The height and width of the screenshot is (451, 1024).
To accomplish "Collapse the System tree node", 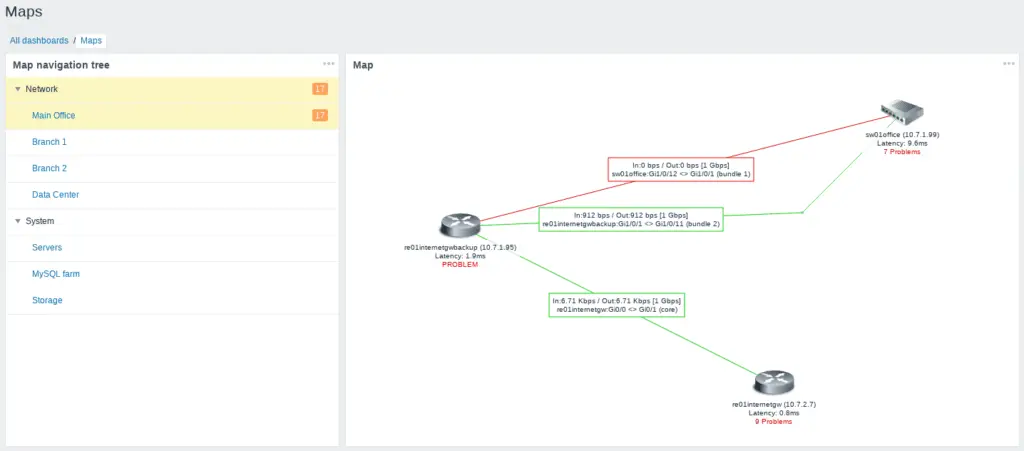I will (x=18, y=221).
